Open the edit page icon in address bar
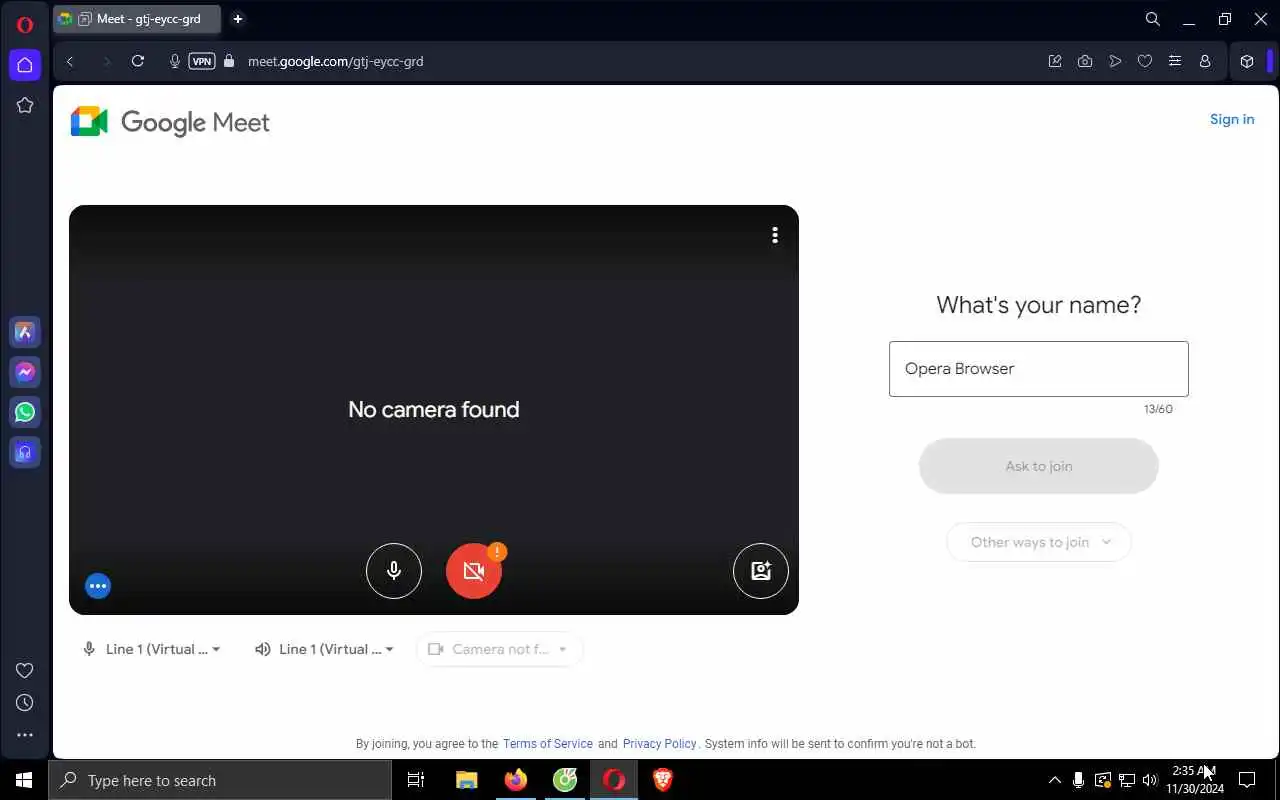This screenshot has width=1280, height=800. [1055, 61]
